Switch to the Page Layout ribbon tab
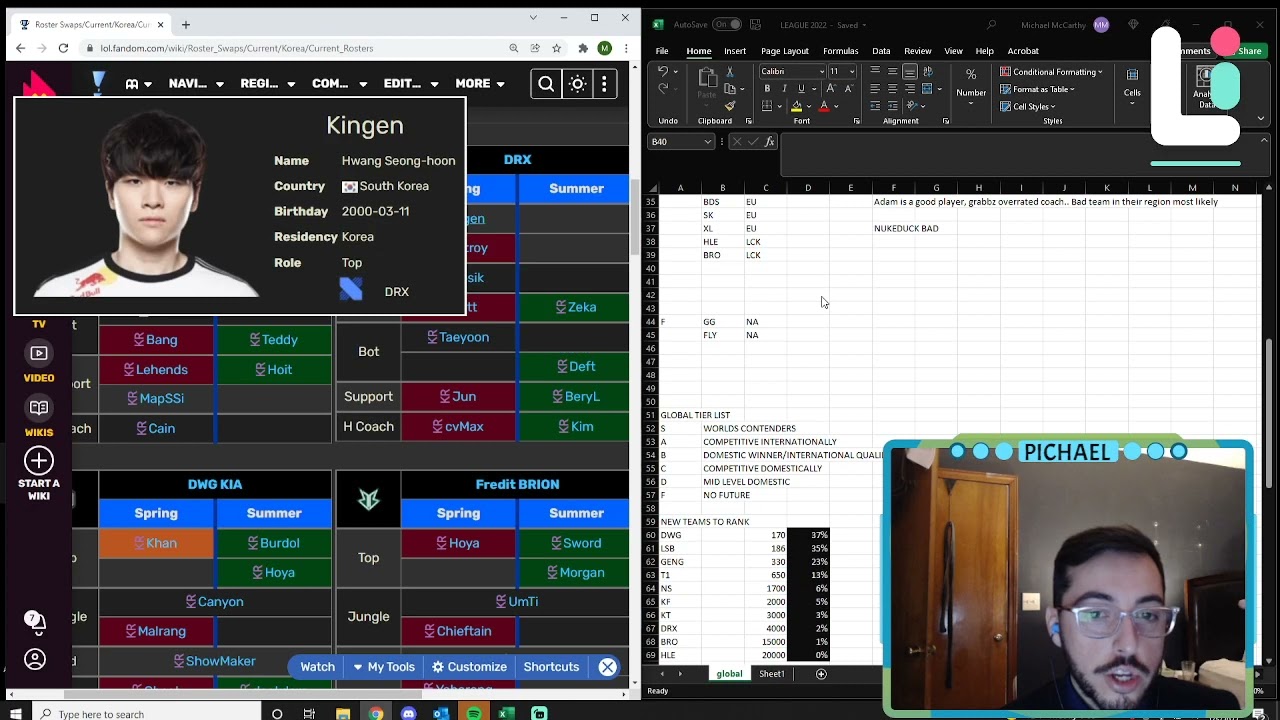 tap(785, 51)
